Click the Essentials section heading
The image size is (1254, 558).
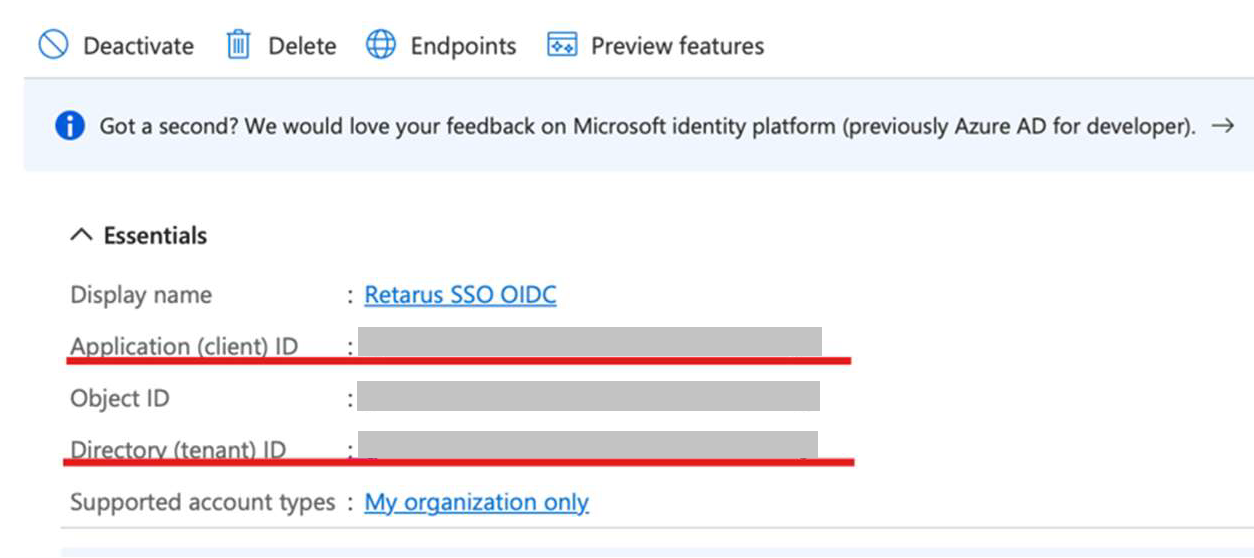point(155,236)
